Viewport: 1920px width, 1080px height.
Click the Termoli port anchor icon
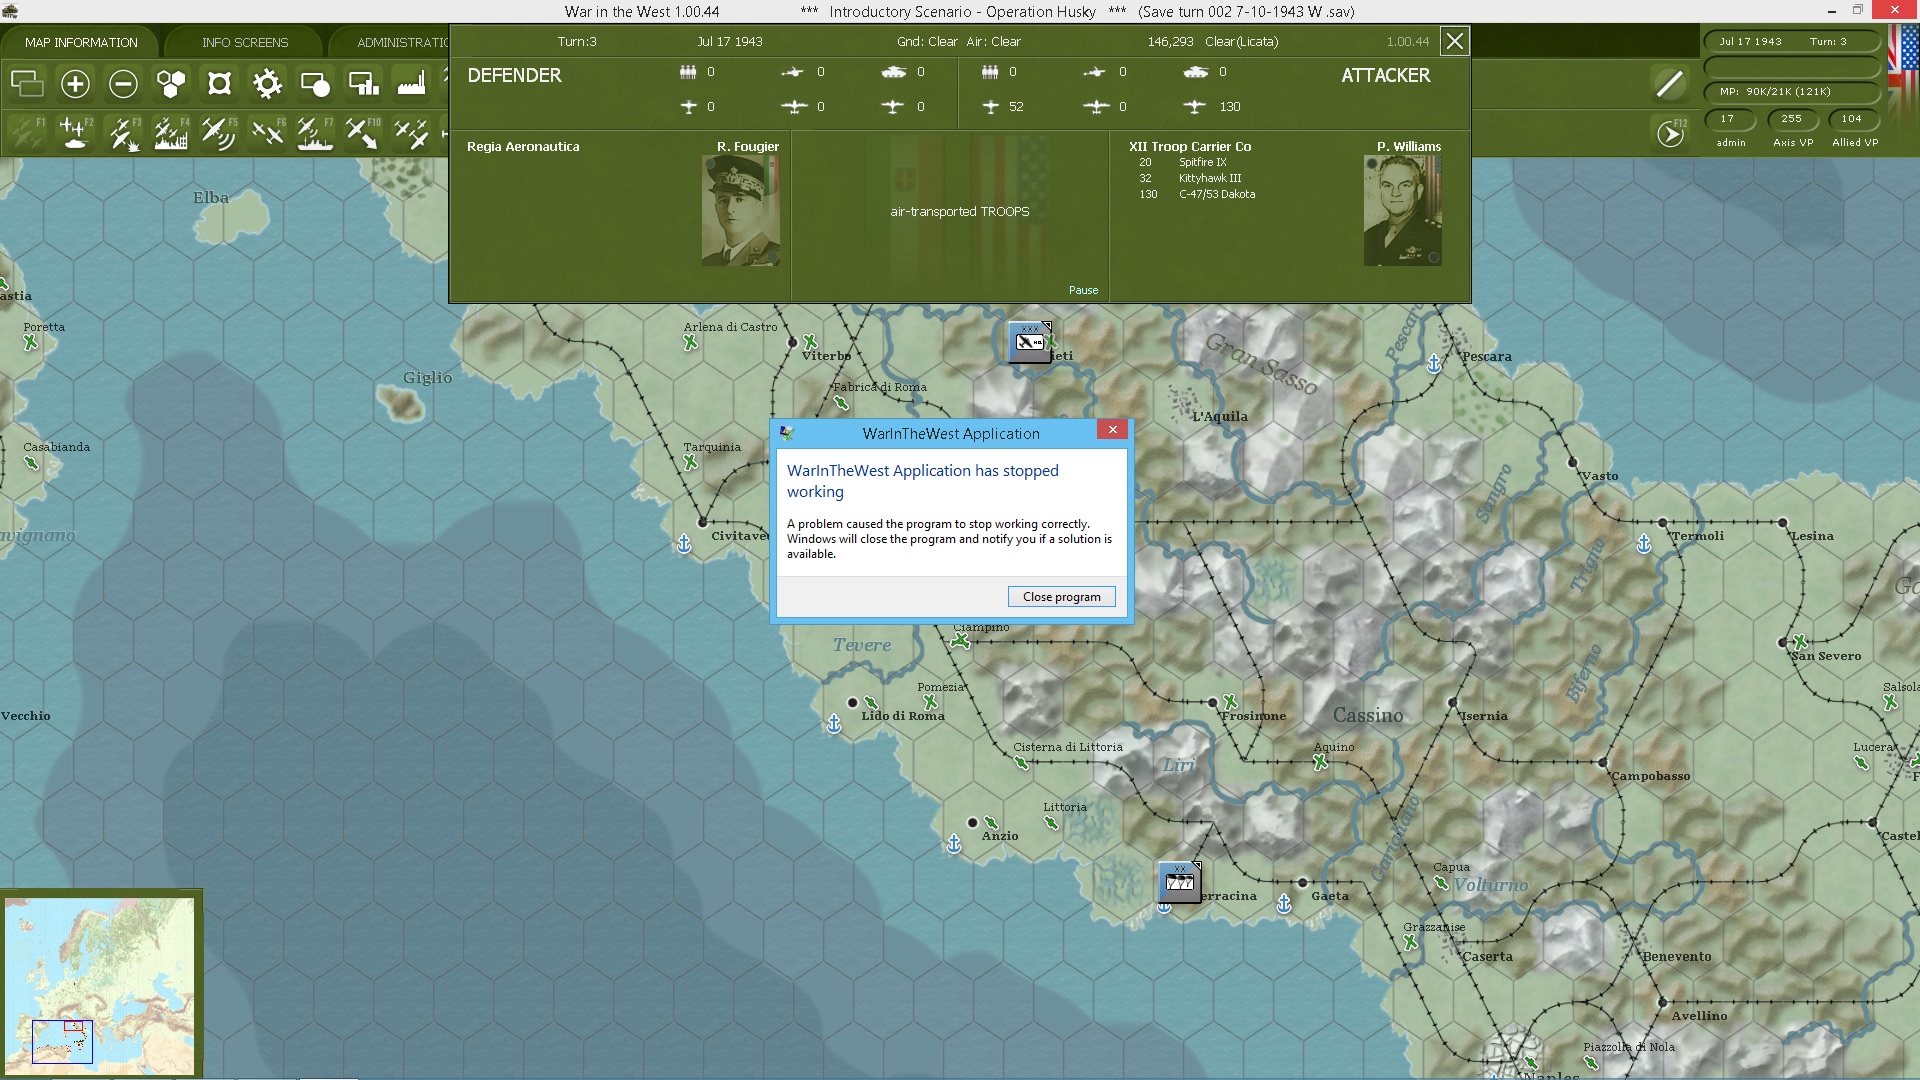pos(1644,543)
